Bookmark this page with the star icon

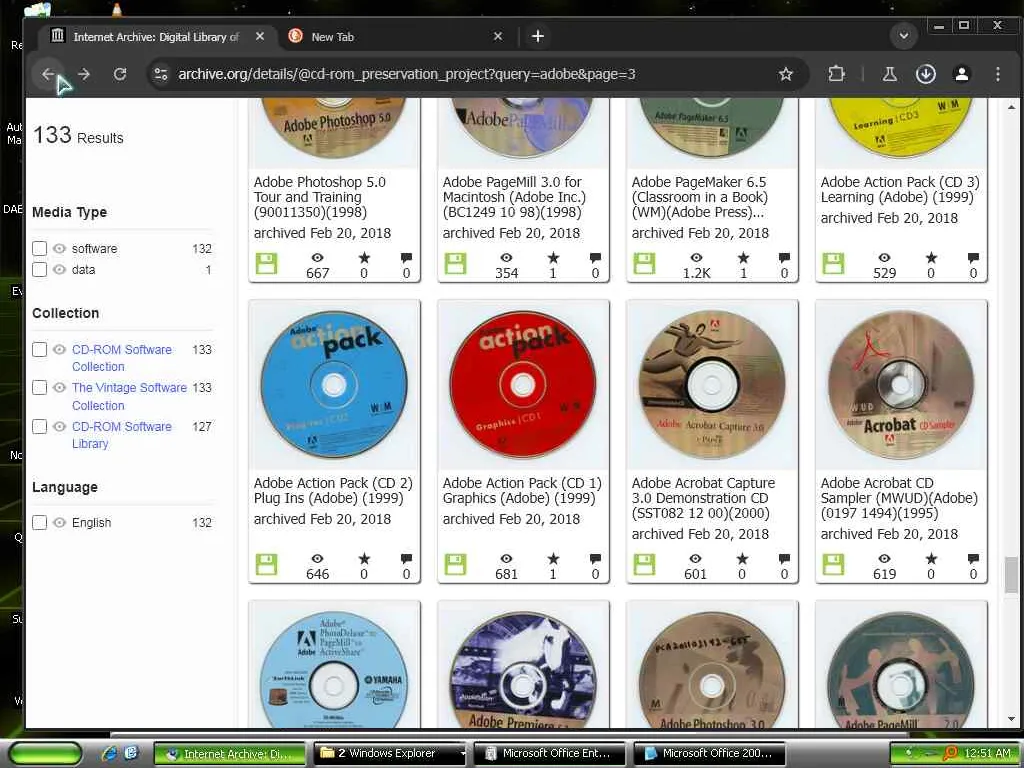click(786, 74)
